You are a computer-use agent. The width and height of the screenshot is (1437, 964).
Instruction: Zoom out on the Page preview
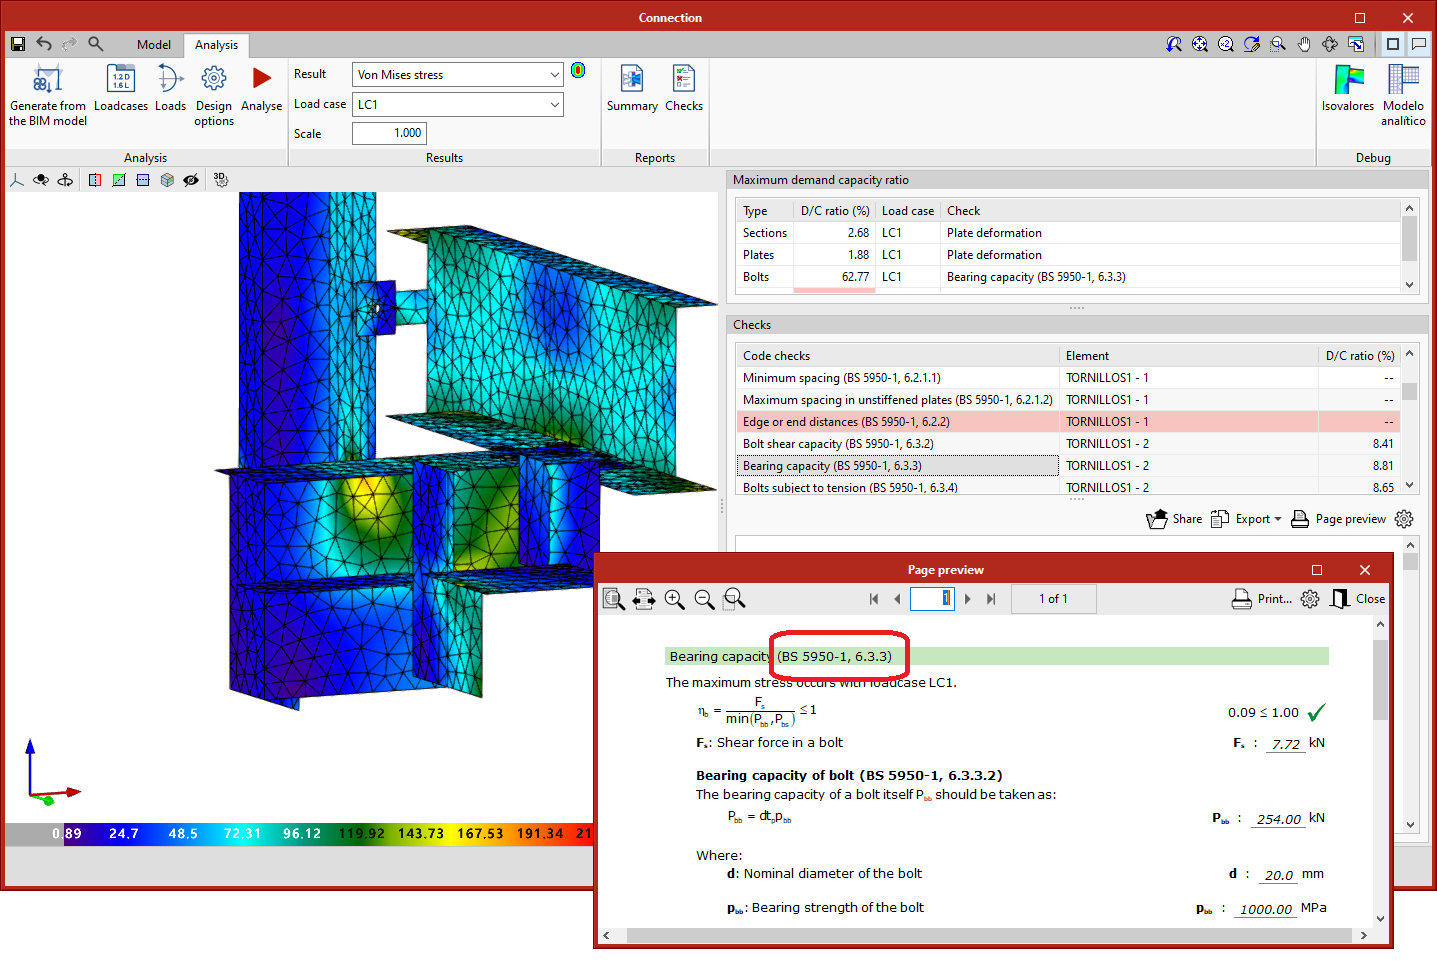coord(704,599)
